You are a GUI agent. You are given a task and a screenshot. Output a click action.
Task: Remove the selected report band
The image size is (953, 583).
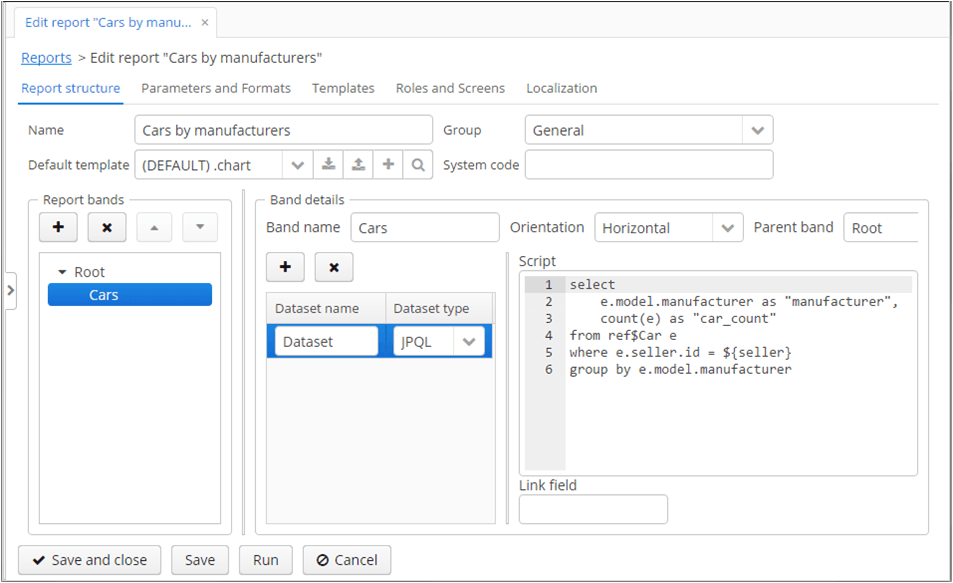(106, 227)
